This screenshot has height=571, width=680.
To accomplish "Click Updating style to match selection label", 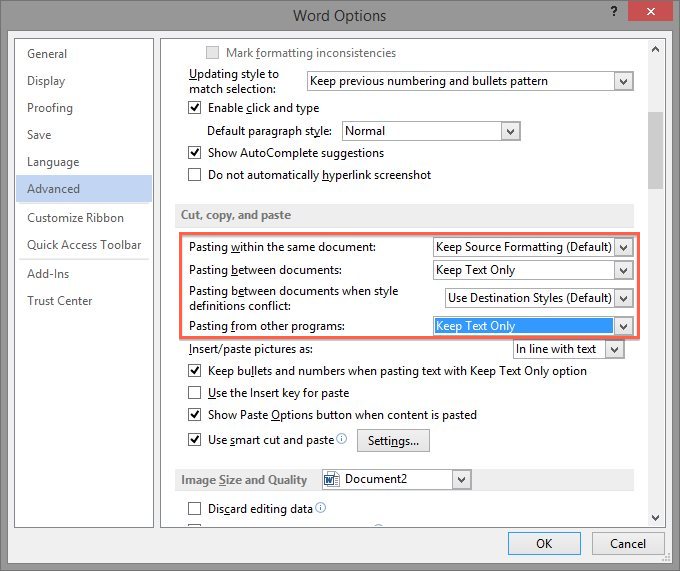I will point(234,81).
